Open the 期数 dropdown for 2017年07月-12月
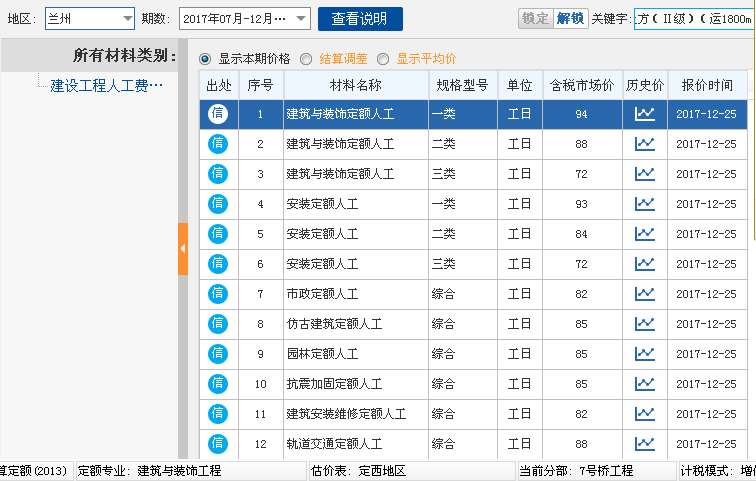This screenshot has height=481, width=756. 245,19
